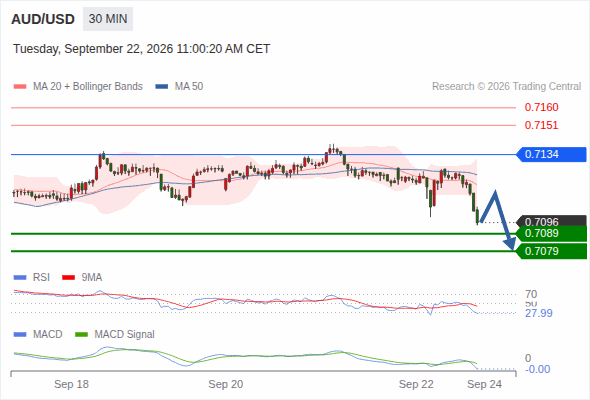Select the 0.7089 support price tag

point(551,233)
